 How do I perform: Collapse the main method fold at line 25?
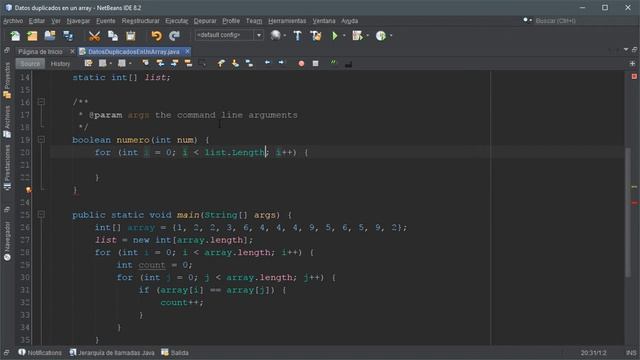tap(41, 214)
